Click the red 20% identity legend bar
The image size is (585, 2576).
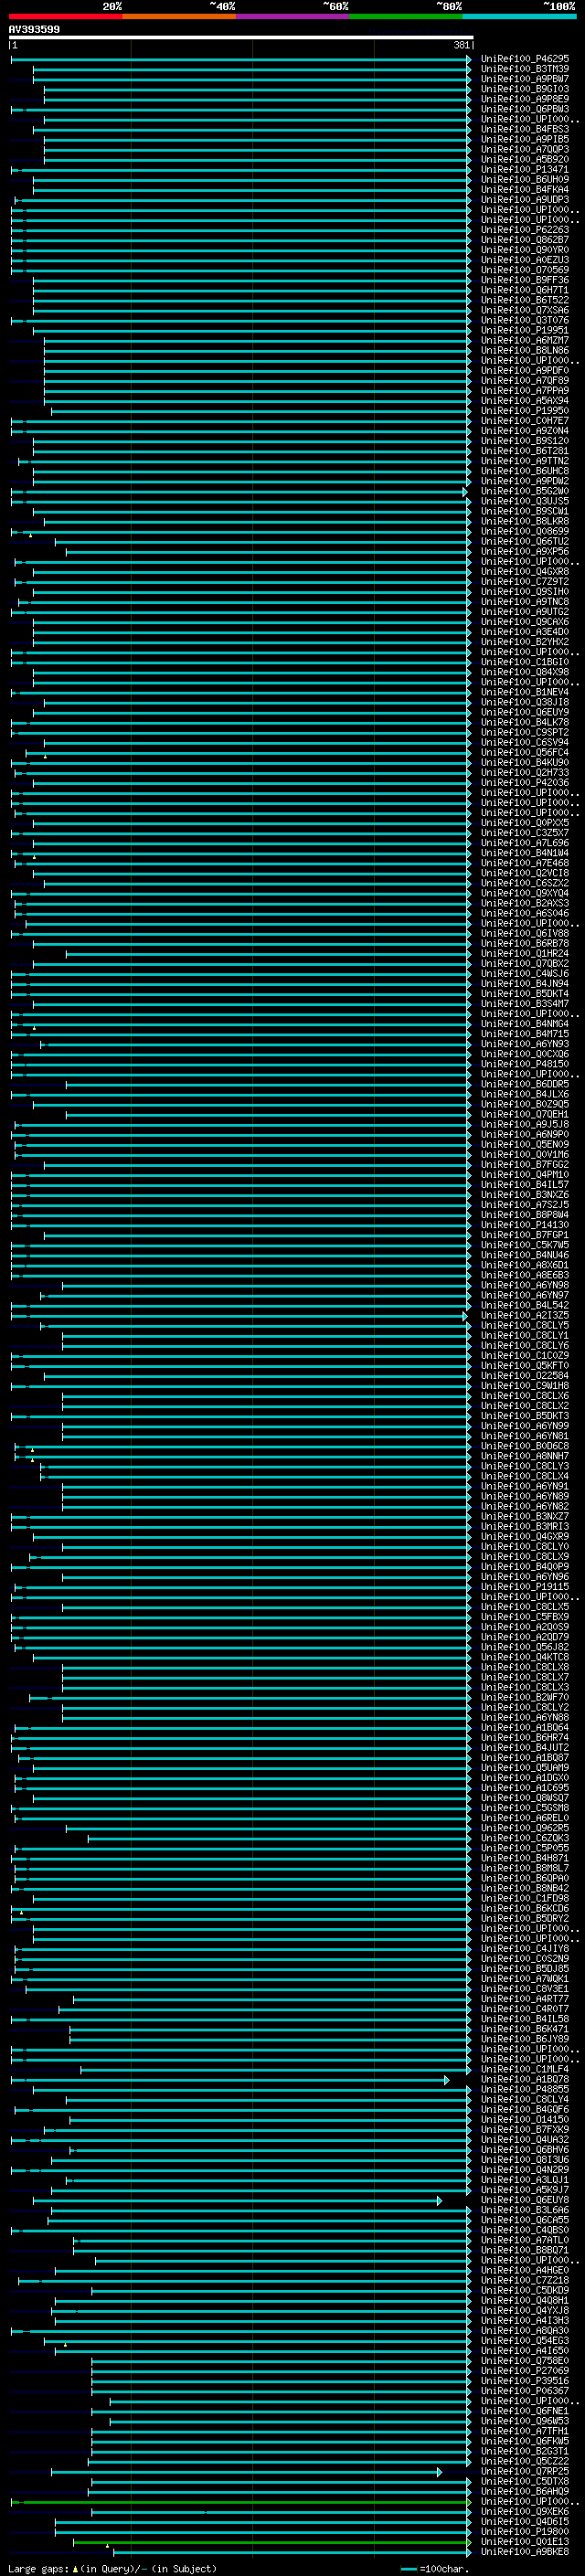point(65,16)
